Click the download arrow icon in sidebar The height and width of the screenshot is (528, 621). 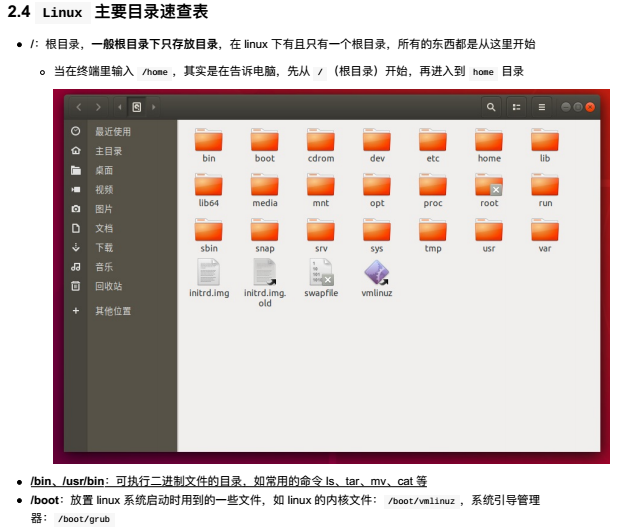click(76, 248)
